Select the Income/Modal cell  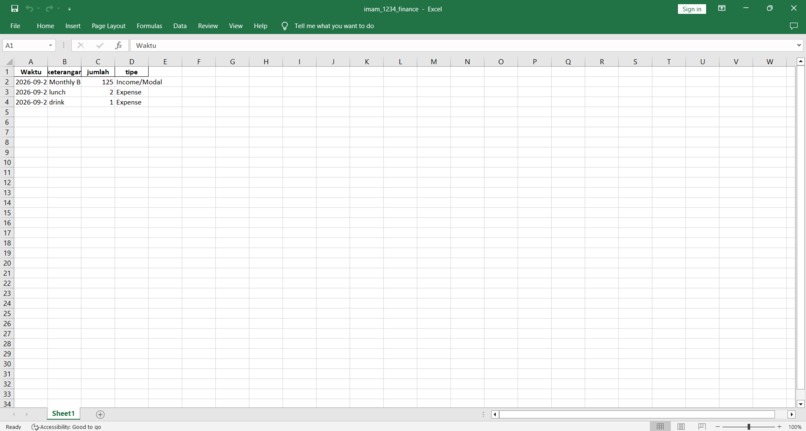[x=132, y=82]
